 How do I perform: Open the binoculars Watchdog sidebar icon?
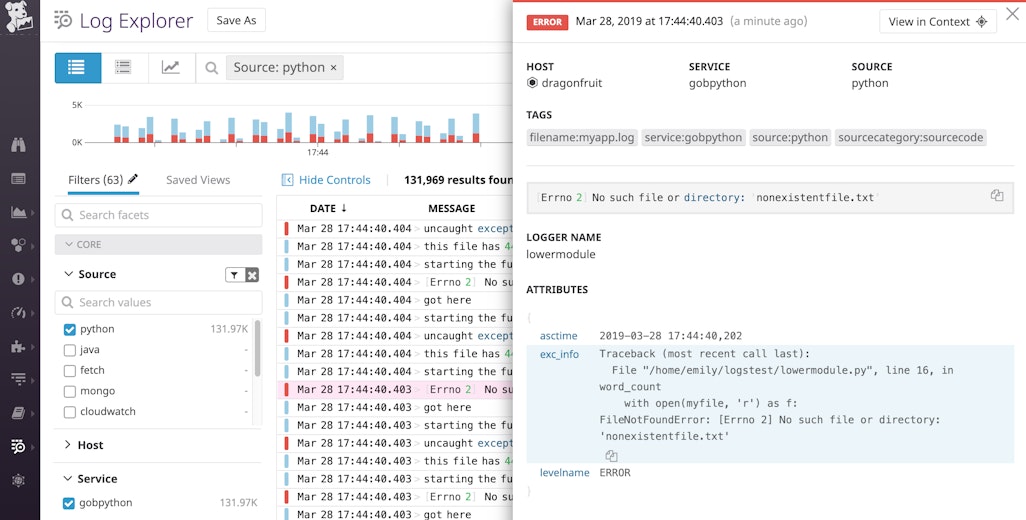[x=18, y=145]
